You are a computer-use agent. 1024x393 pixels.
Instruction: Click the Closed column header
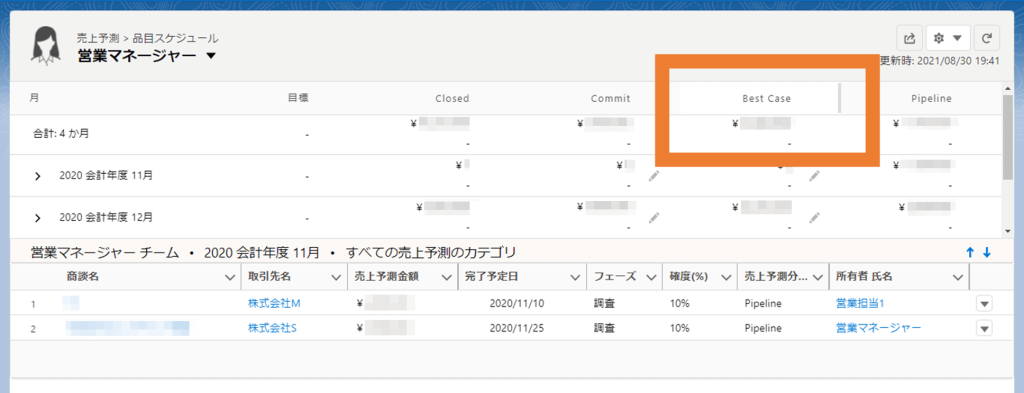click(453, 99)
